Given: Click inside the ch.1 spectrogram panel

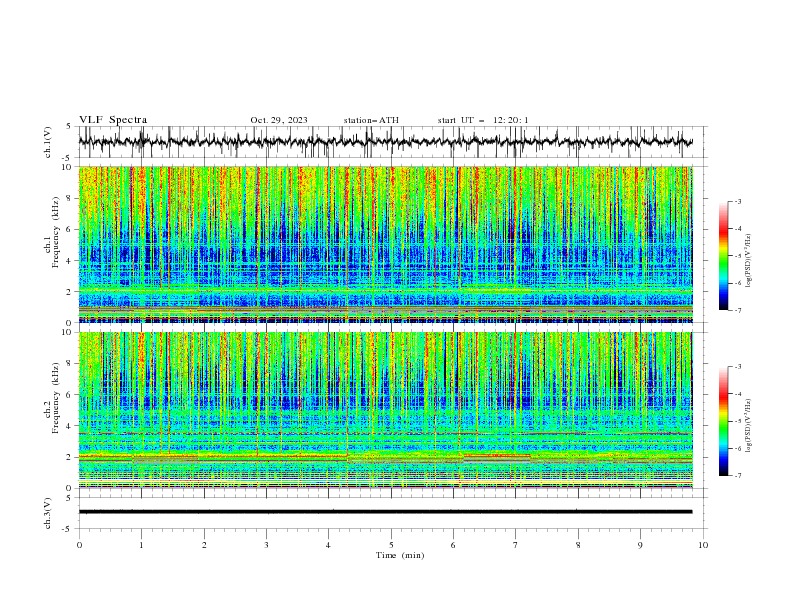Looking at the screenshot, I should coord(385,244).
